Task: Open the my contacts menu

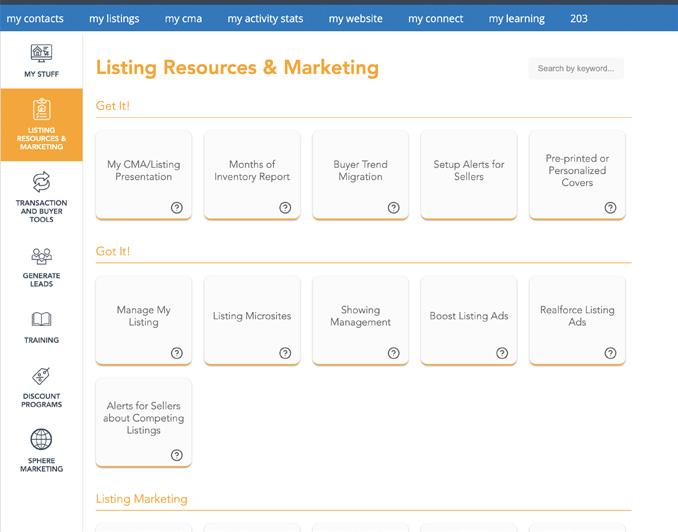Action: 35,18
